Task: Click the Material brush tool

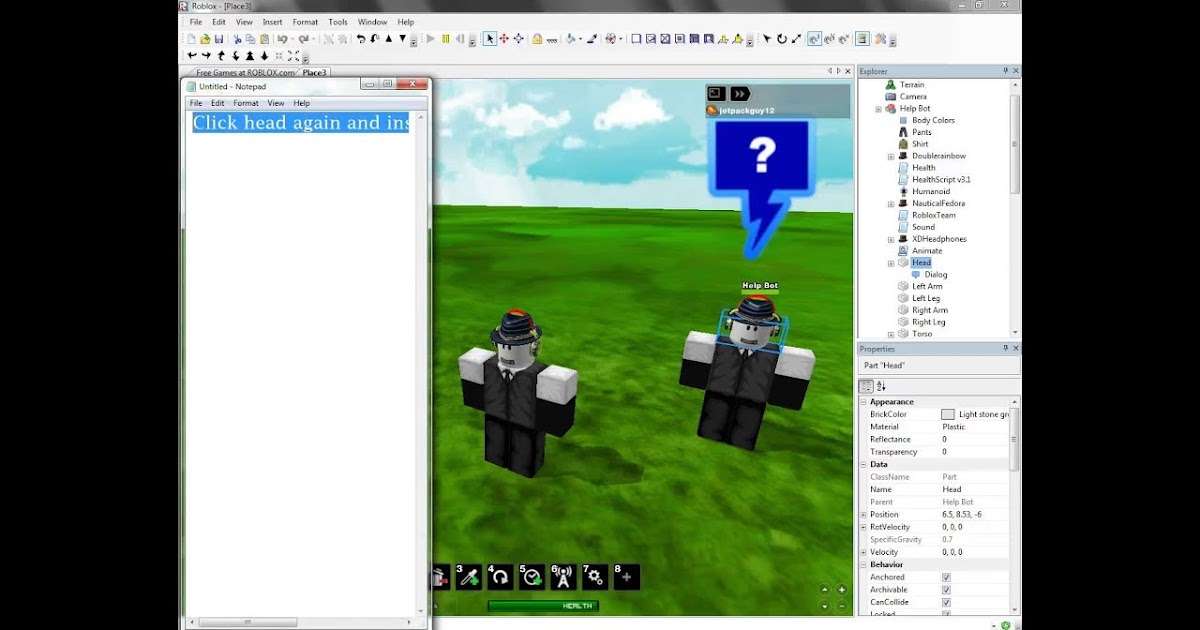Action: coord(591,39)
